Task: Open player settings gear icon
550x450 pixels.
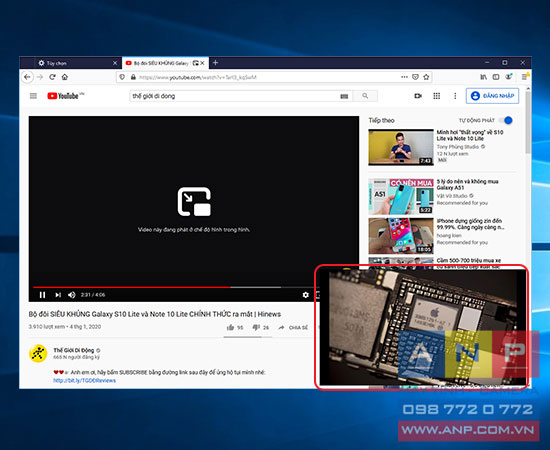Action: point(306,295)
